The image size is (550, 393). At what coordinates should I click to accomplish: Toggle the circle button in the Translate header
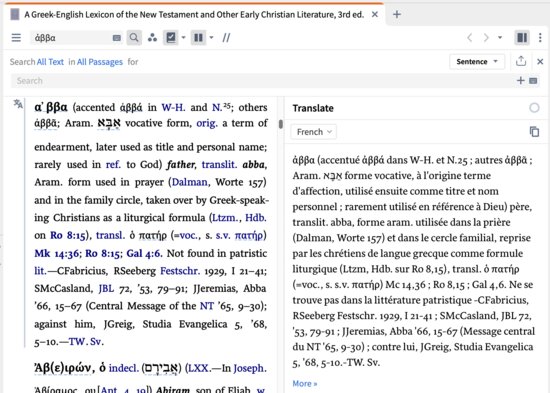[534, 108]
